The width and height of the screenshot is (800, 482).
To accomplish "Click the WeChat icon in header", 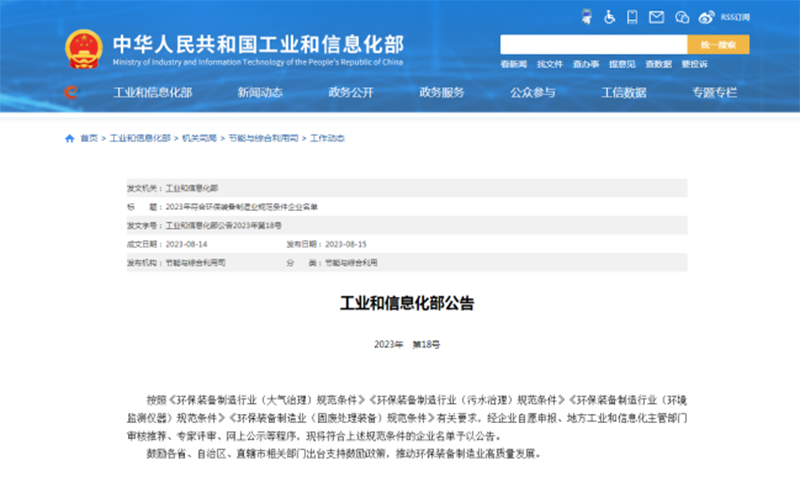I will tap(681, 16).
